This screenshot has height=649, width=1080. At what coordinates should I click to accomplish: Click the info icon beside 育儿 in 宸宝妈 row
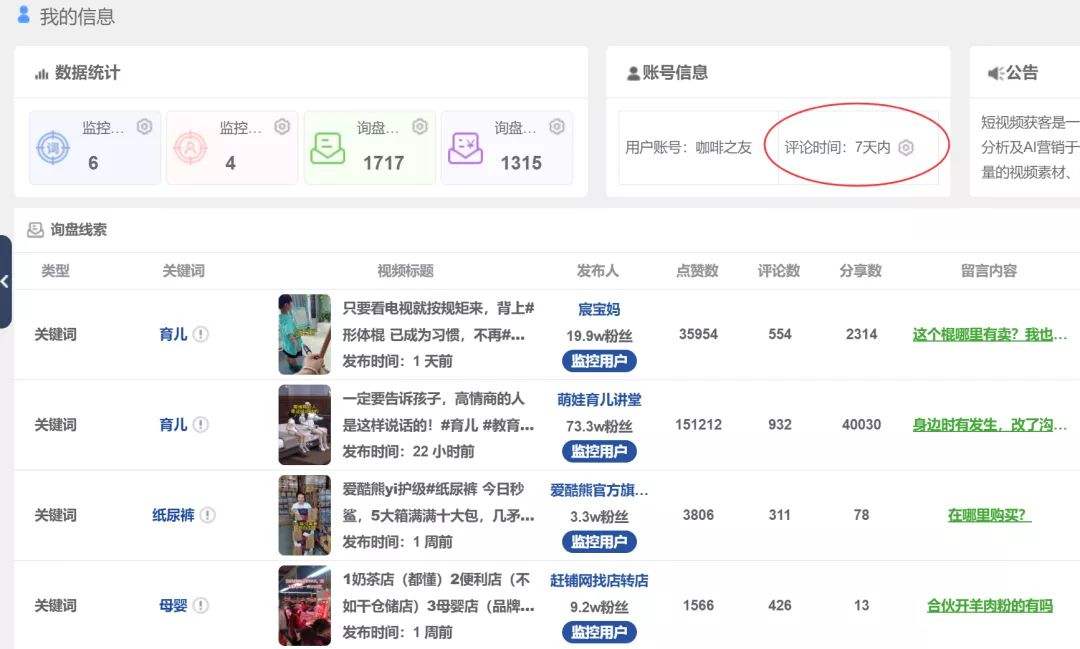pyautogui.click(x=200, y=334)
